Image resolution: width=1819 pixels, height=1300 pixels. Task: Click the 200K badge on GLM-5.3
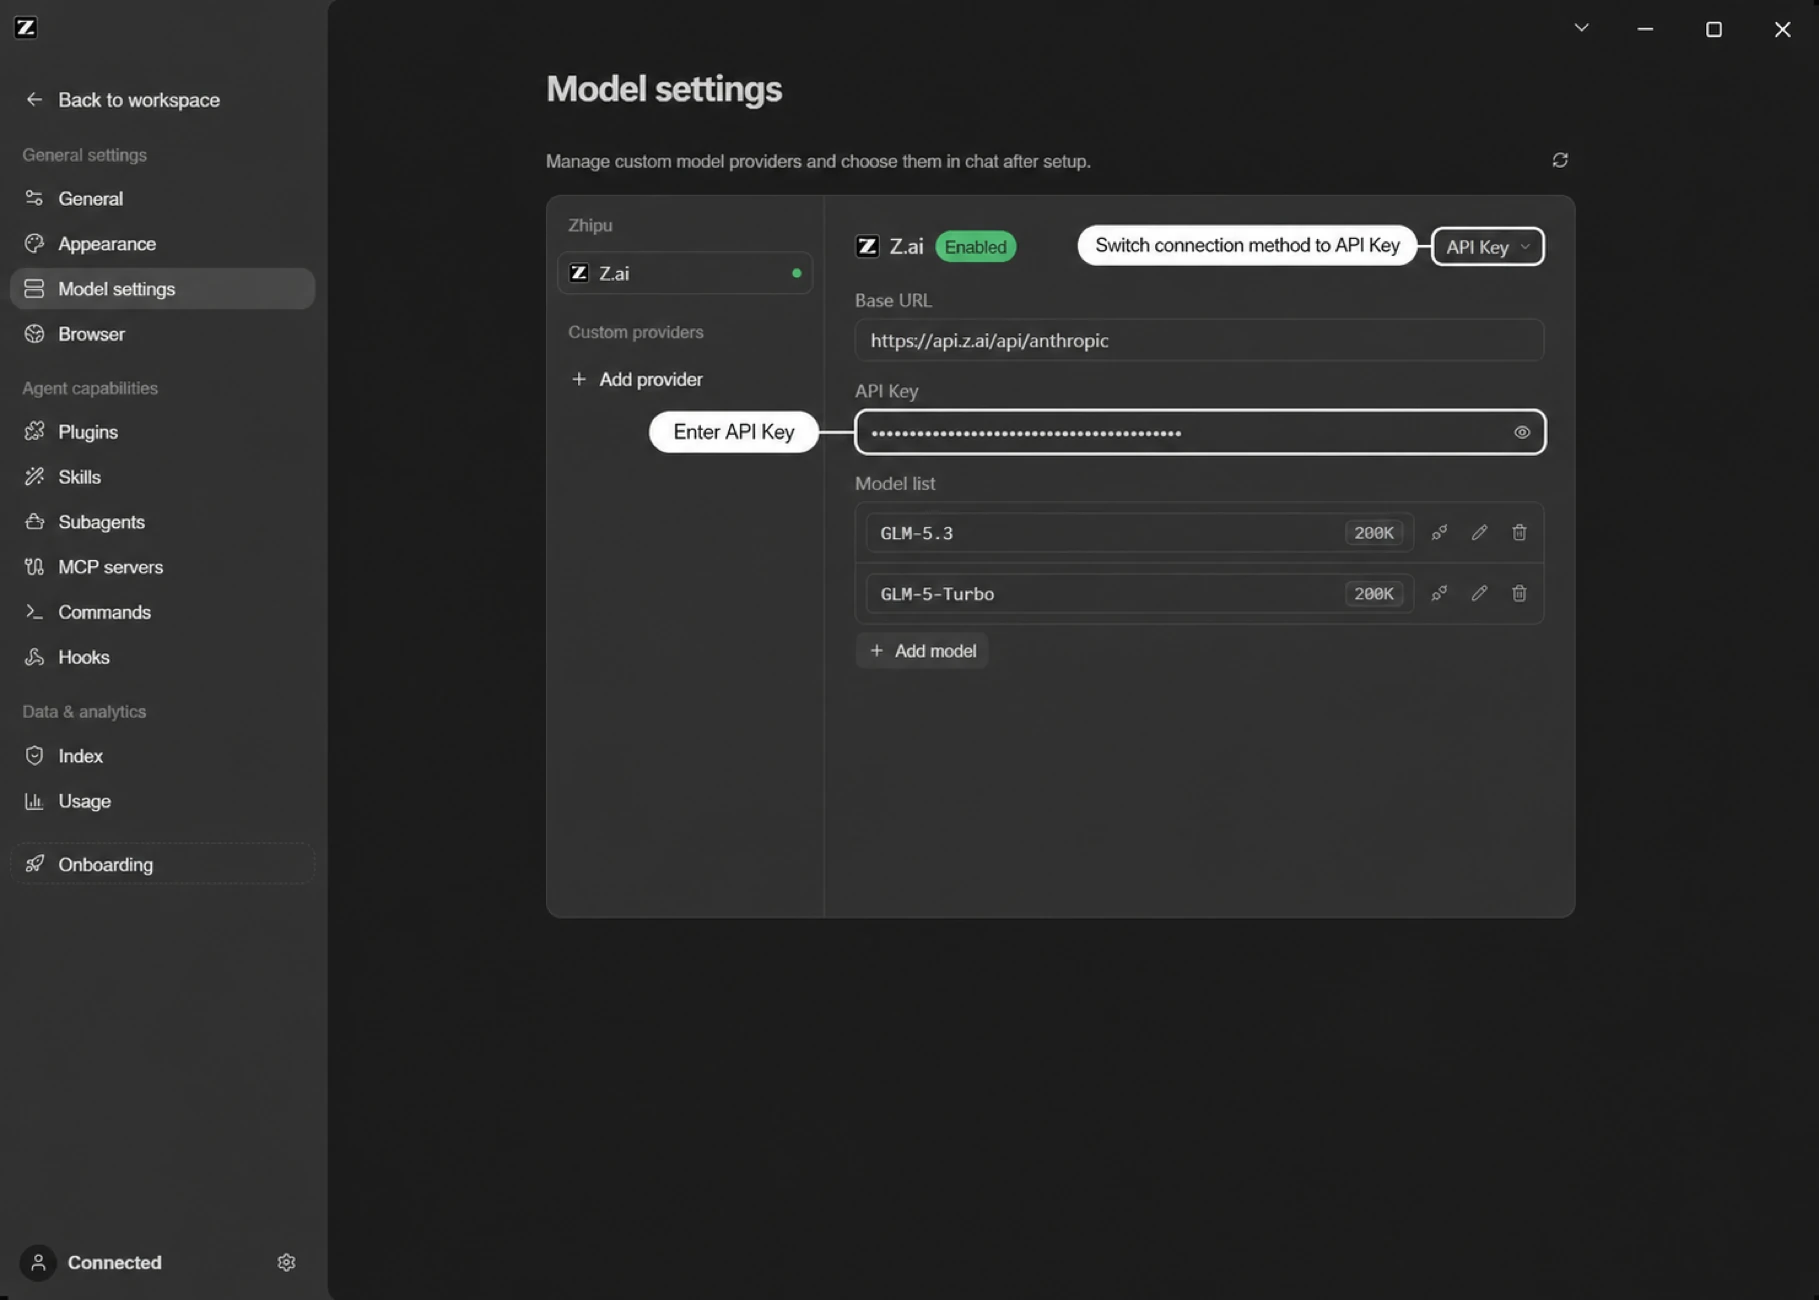(1373, 532)
